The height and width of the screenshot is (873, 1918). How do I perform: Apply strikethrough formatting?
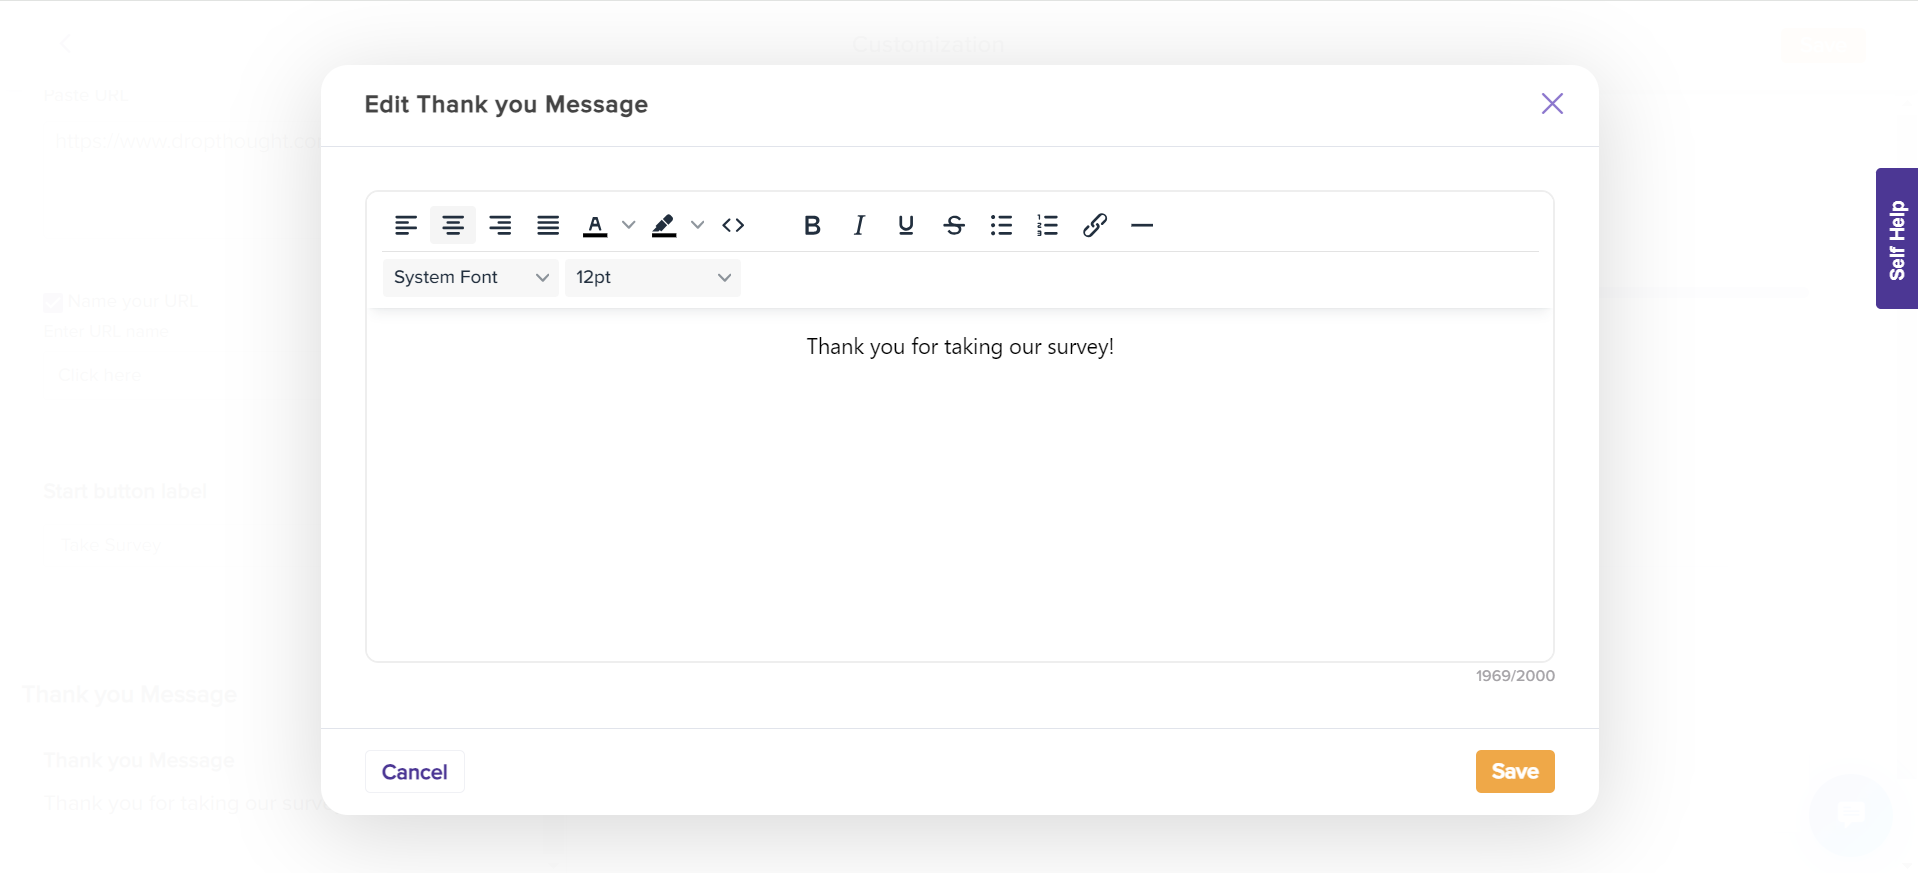pos(954,226)
